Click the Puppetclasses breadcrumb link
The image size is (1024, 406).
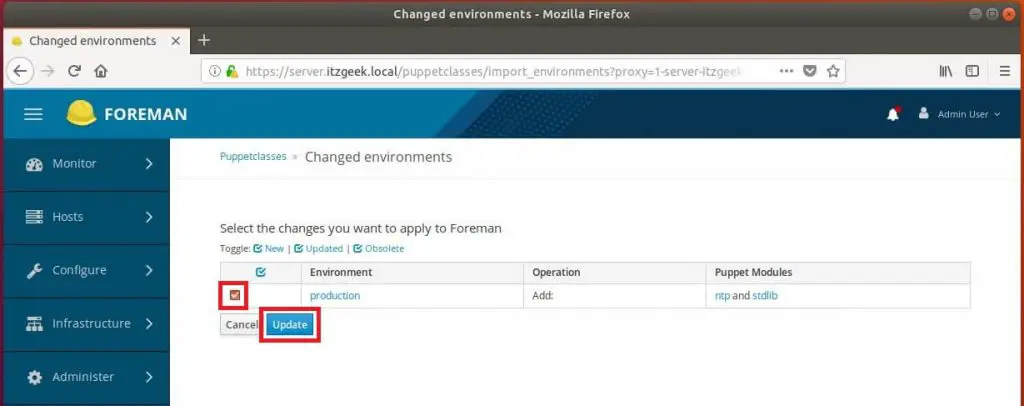pyautogui.click(x=252, y=157)
